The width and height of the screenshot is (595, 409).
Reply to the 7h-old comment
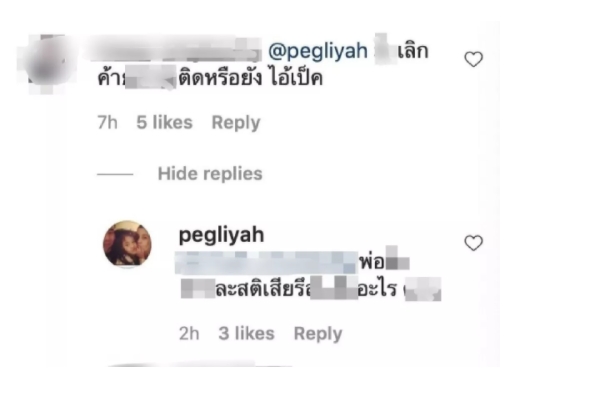(236, 123)
